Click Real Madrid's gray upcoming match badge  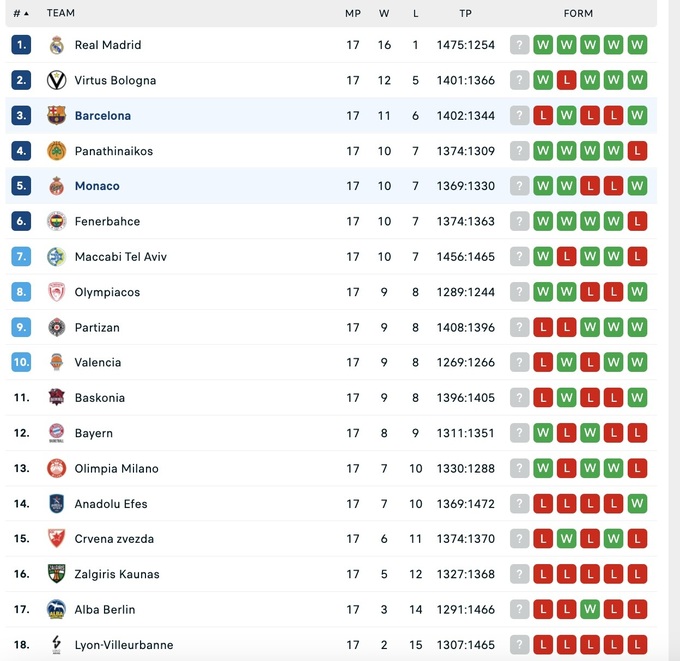pyautogui.click(x=519, y=45)
